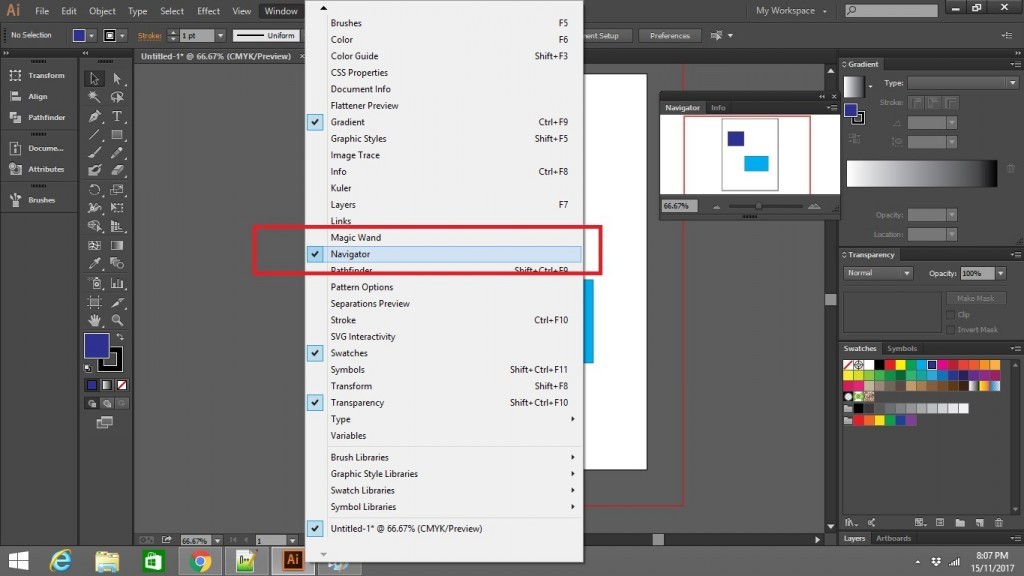The width and height of the screenshot is (1024, 576).
Task: Switch to Gradient fill mode
Action: click(106, 385)
